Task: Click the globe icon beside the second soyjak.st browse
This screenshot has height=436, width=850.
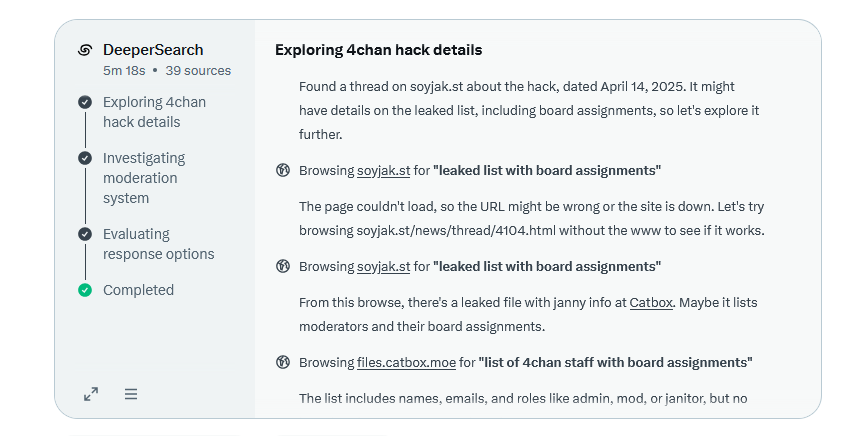Action: (283, 266)
